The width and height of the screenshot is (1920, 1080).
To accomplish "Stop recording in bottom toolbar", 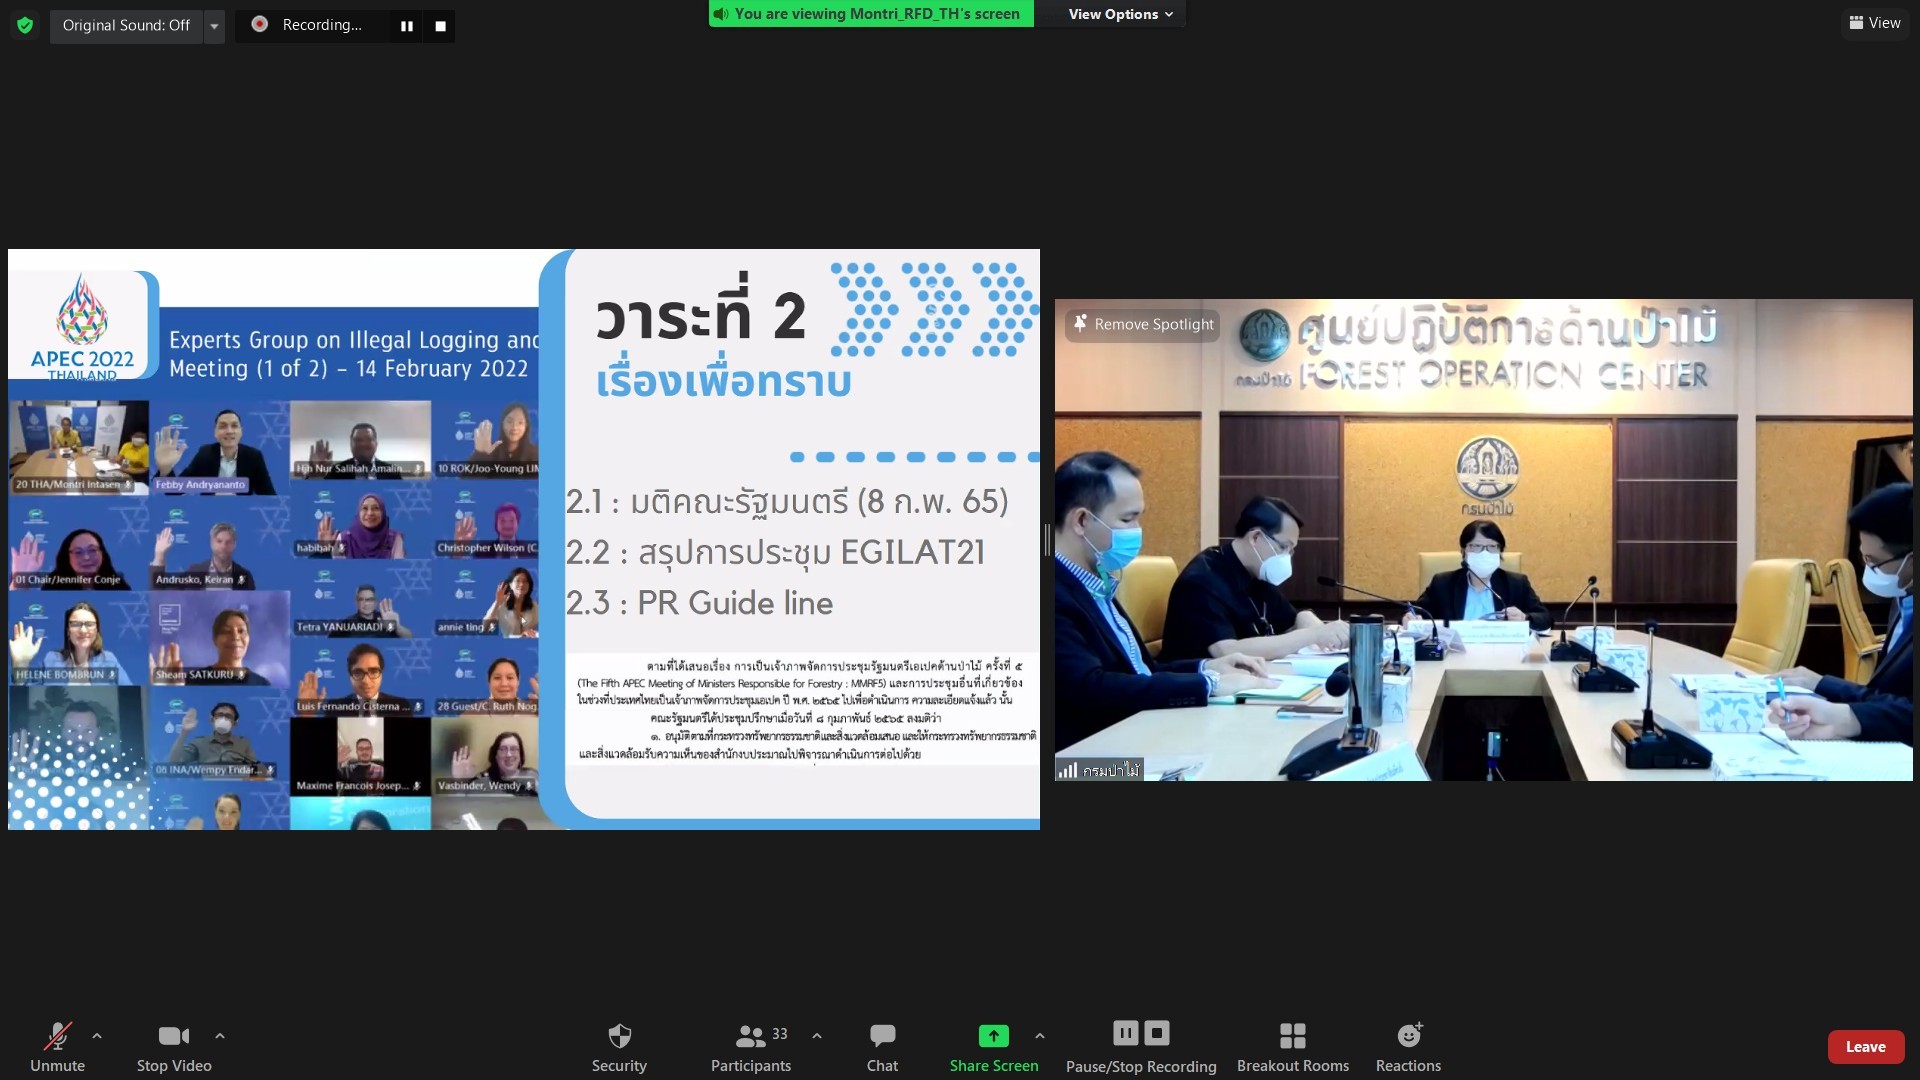I will 1157,1033.
